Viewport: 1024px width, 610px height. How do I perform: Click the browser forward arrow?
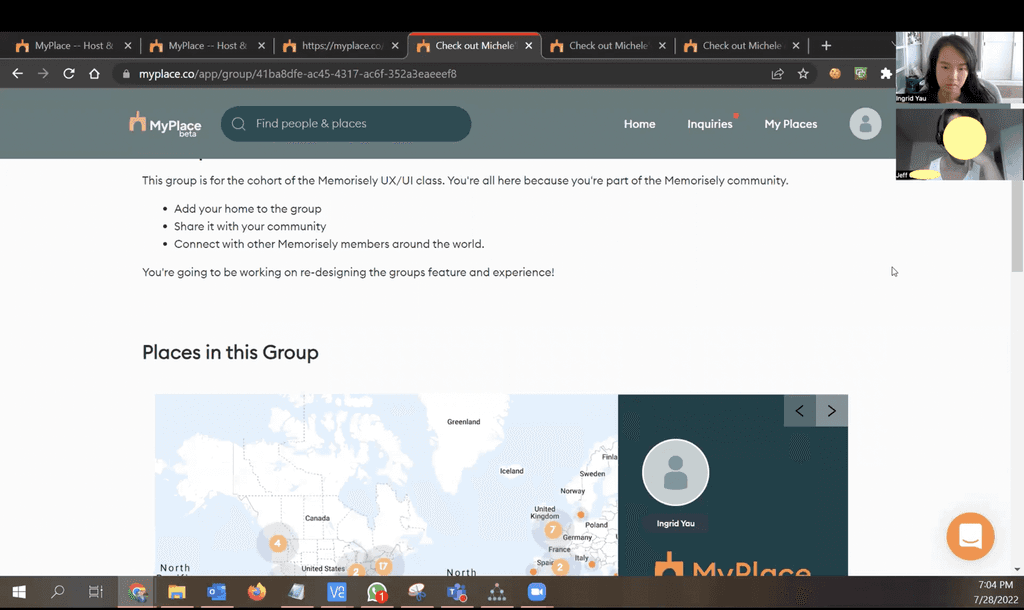click(43, 74)
